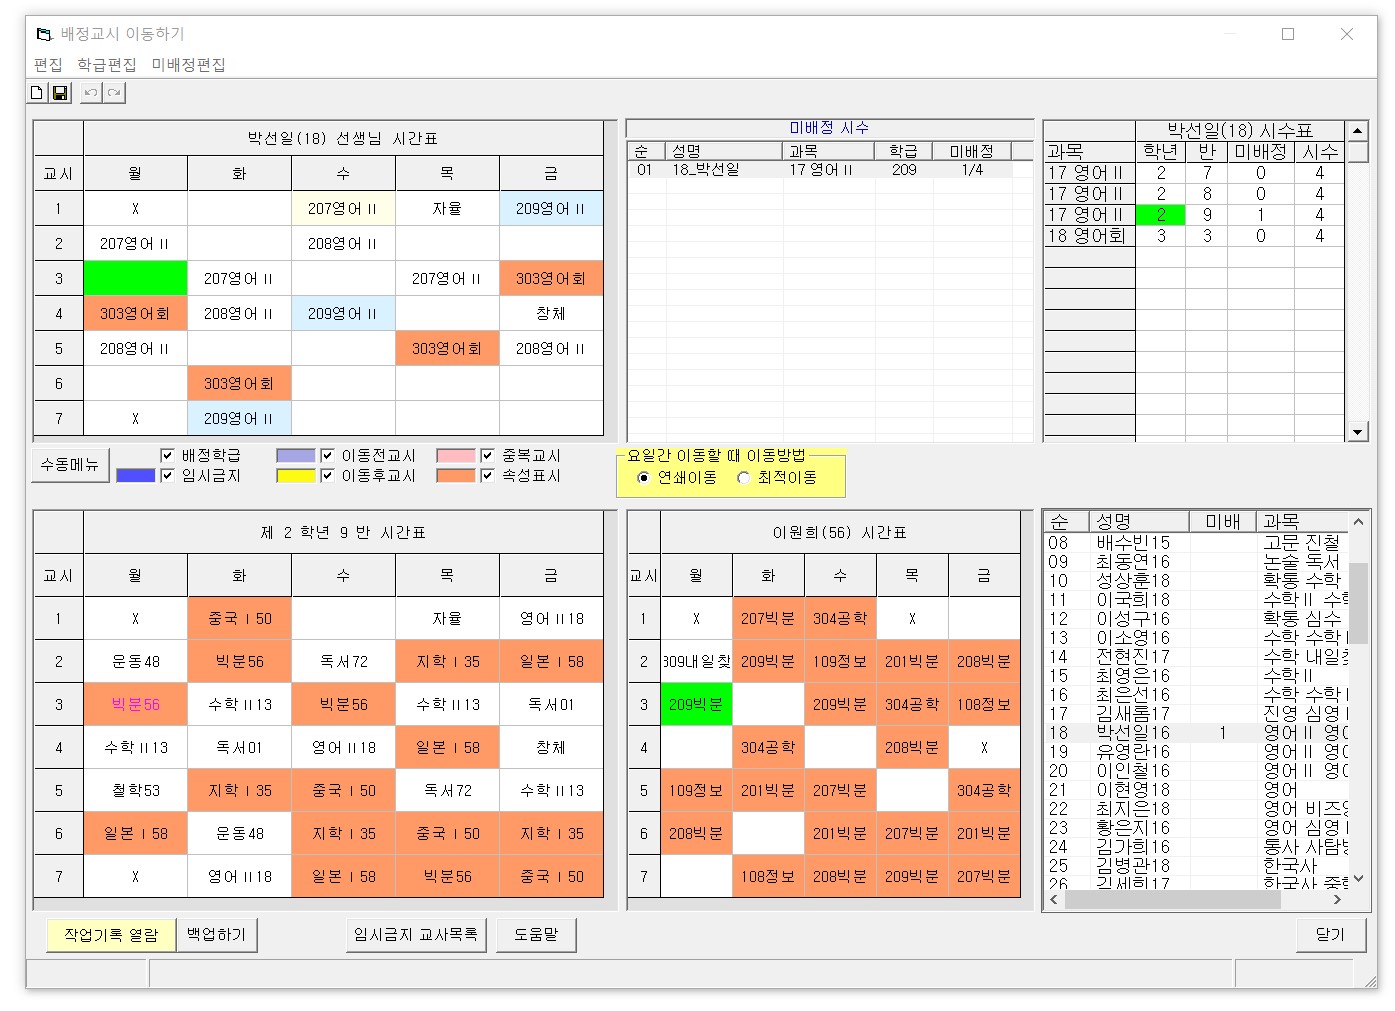This screenshot has height=1011, width=1395.
Task: Click the 미배정 column header in 미배정 시수 table
Action: coord(971,151)
